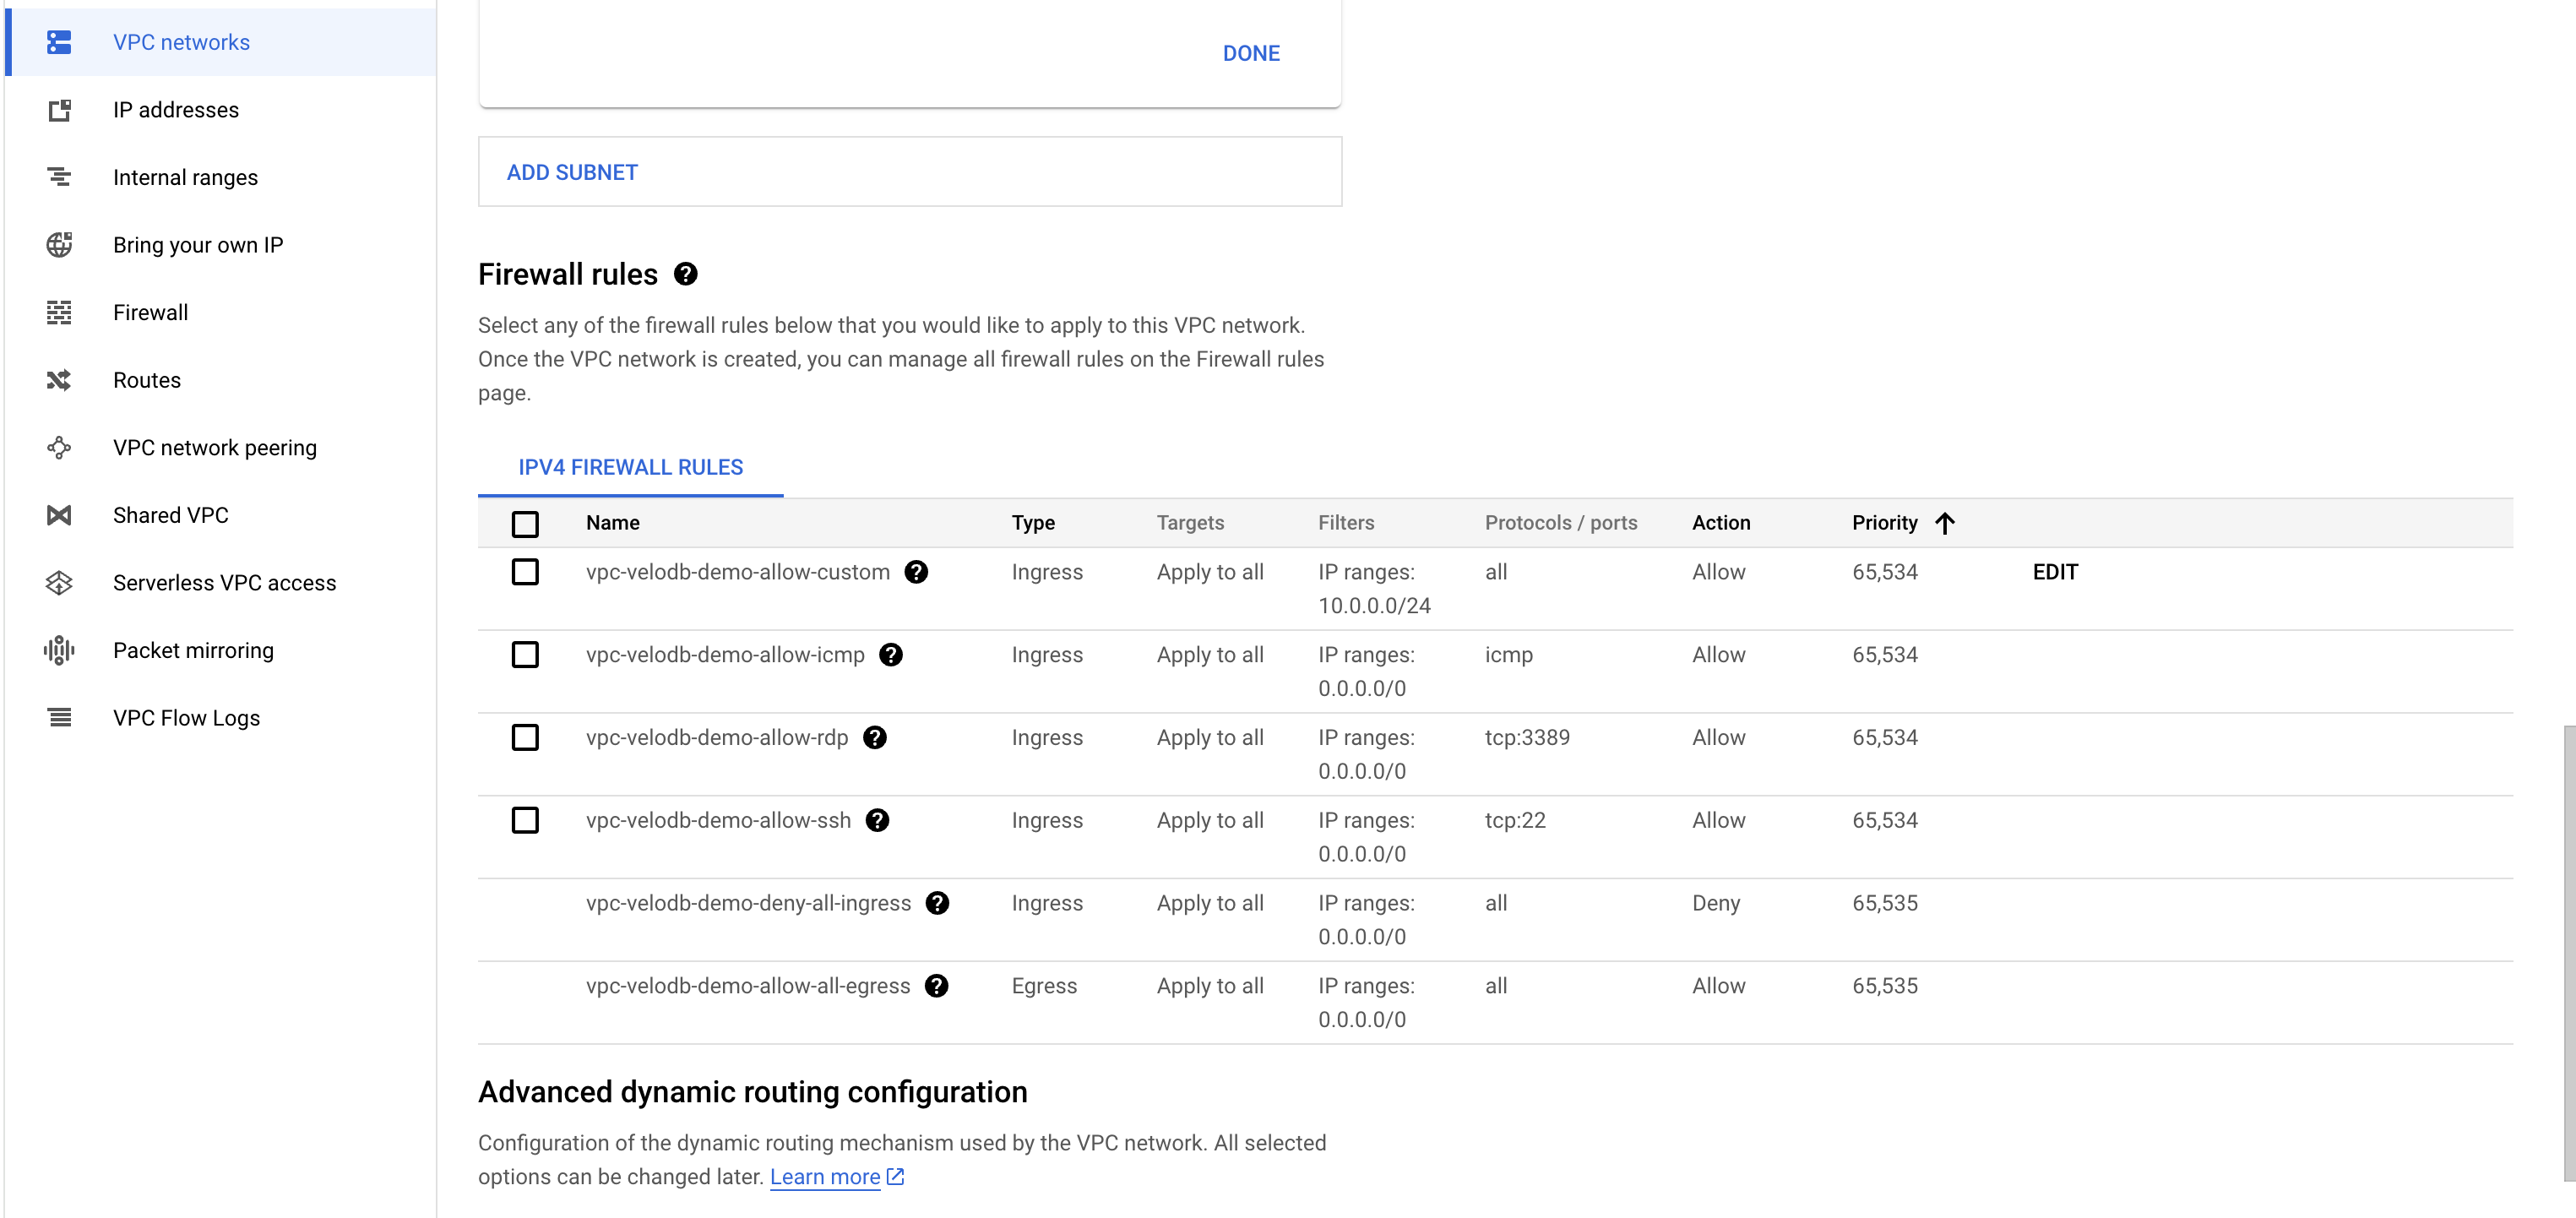
Task: Click the Firewall icon in the sidebar
Action: [59, 313]
